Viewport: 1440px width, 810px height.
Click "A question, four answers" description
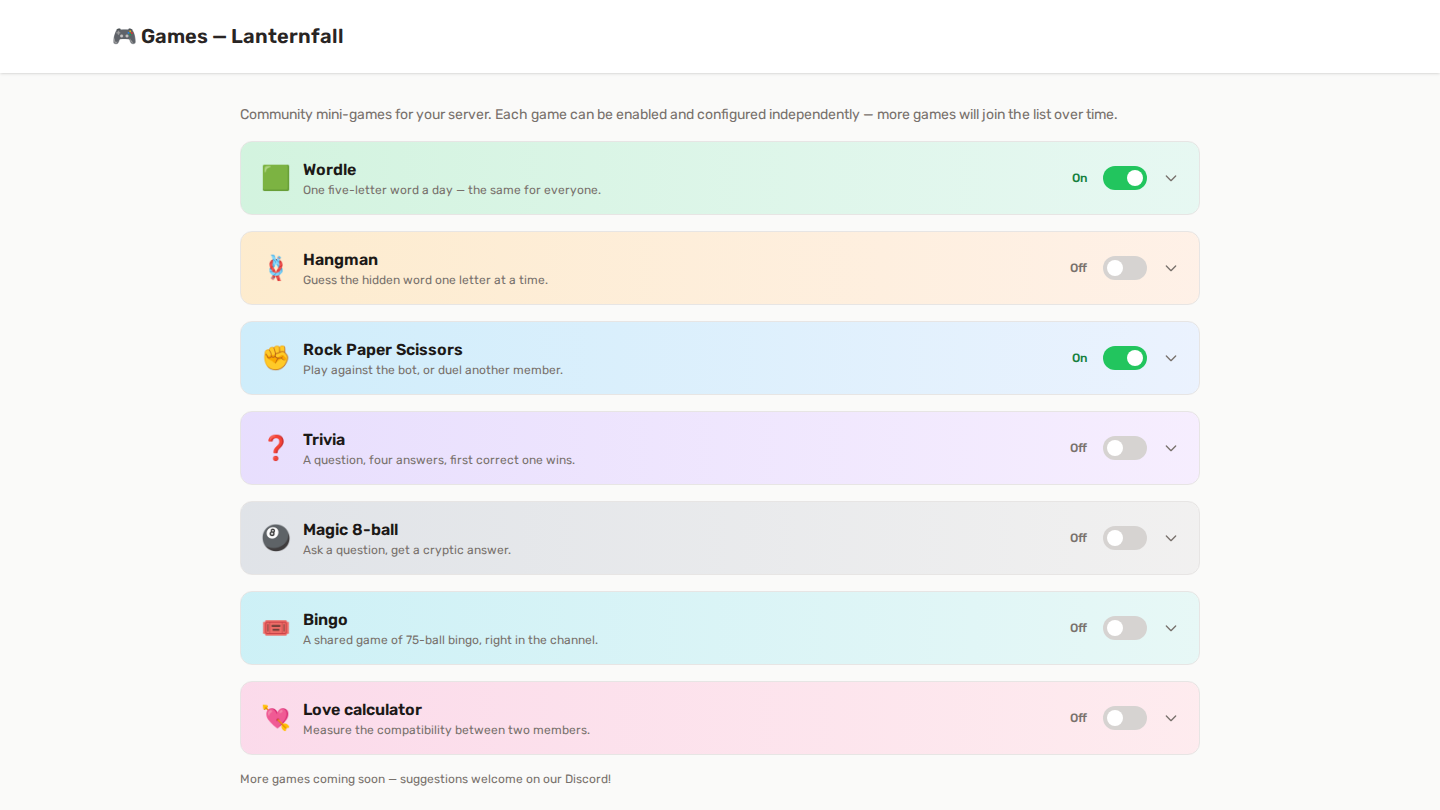tap(439, 460)
